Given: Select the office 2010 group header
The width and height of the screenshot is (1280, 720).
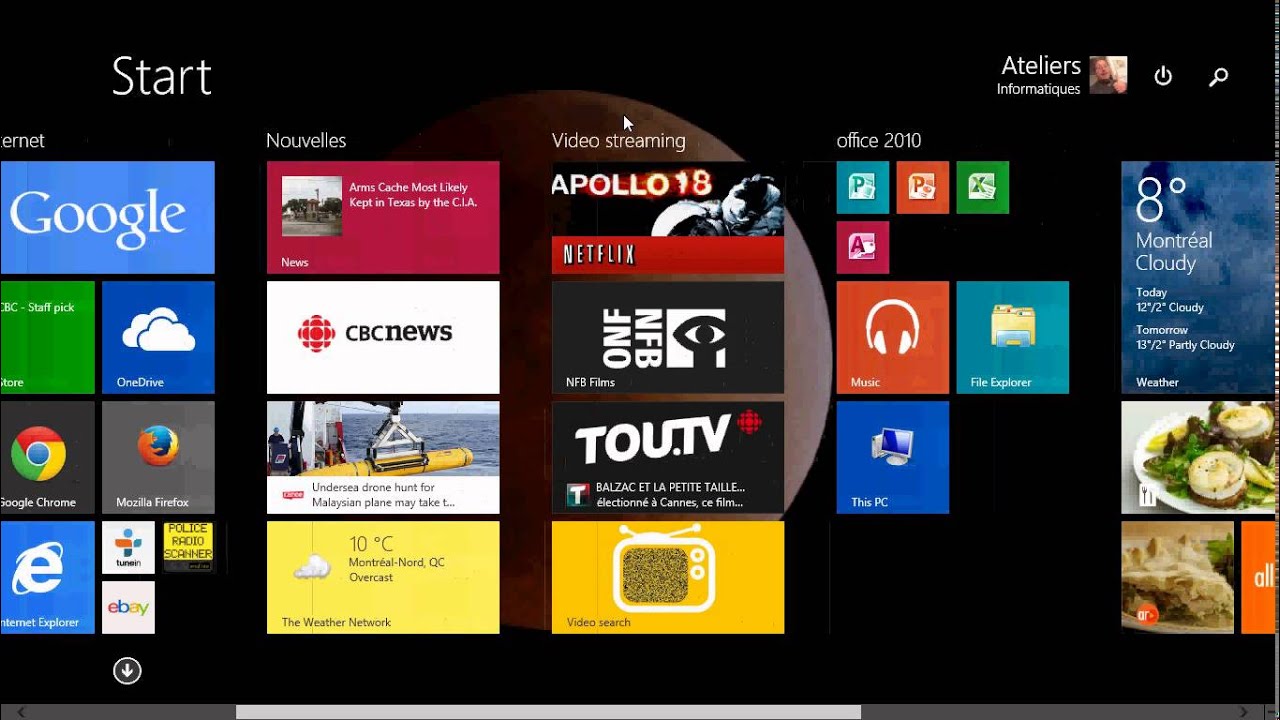Looking at the screenshot, I should coord(879,141).
